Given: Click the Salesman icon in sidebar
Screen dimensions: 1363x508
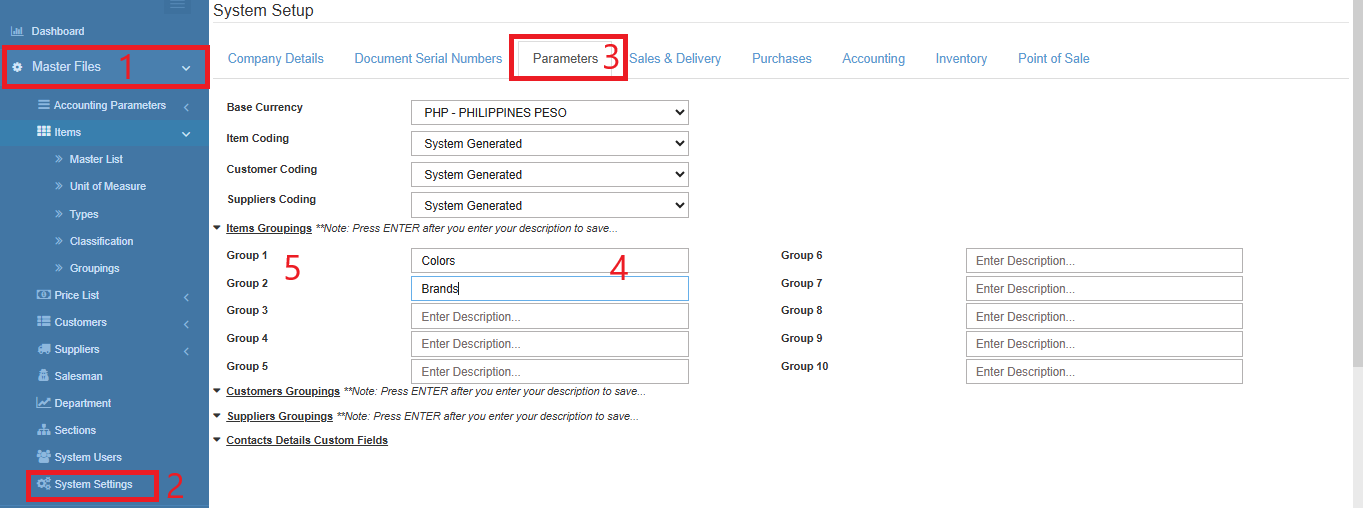Looking at the screenshot, I should 43,376.
